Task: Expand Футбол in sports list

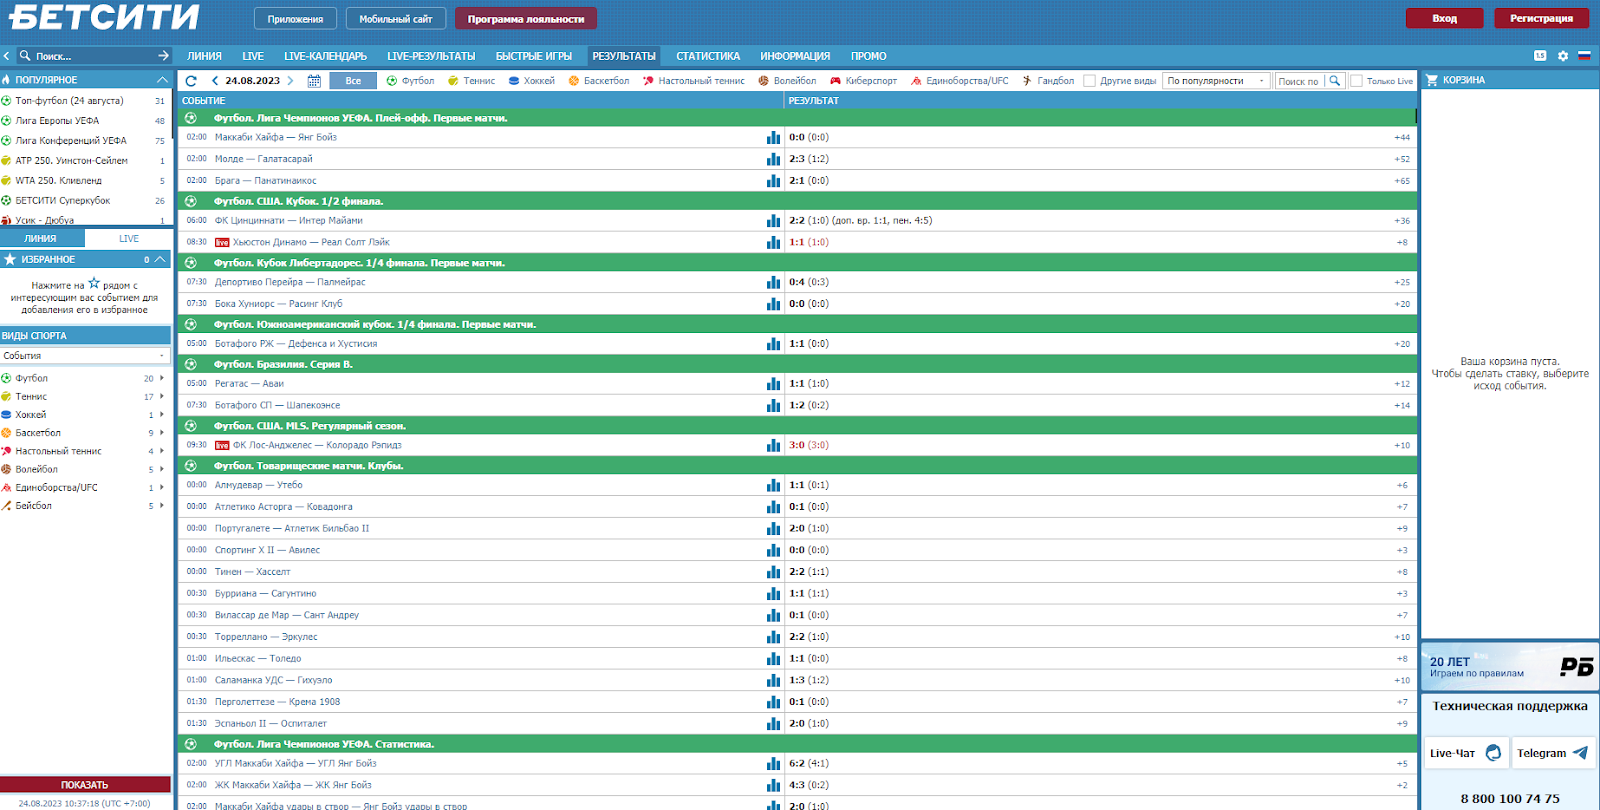Action: 162,378
